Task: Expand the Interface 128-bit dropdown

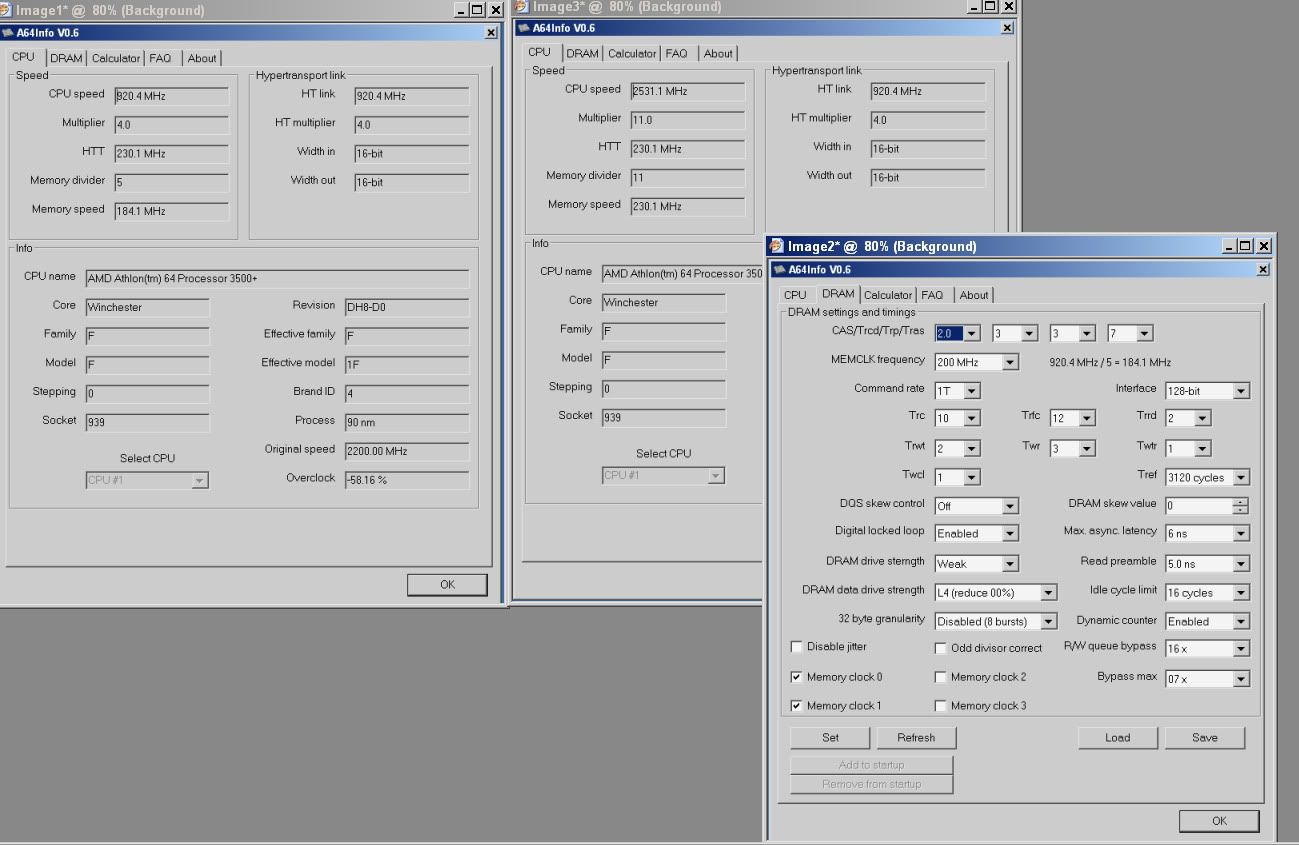Action: click(1241, 391)
